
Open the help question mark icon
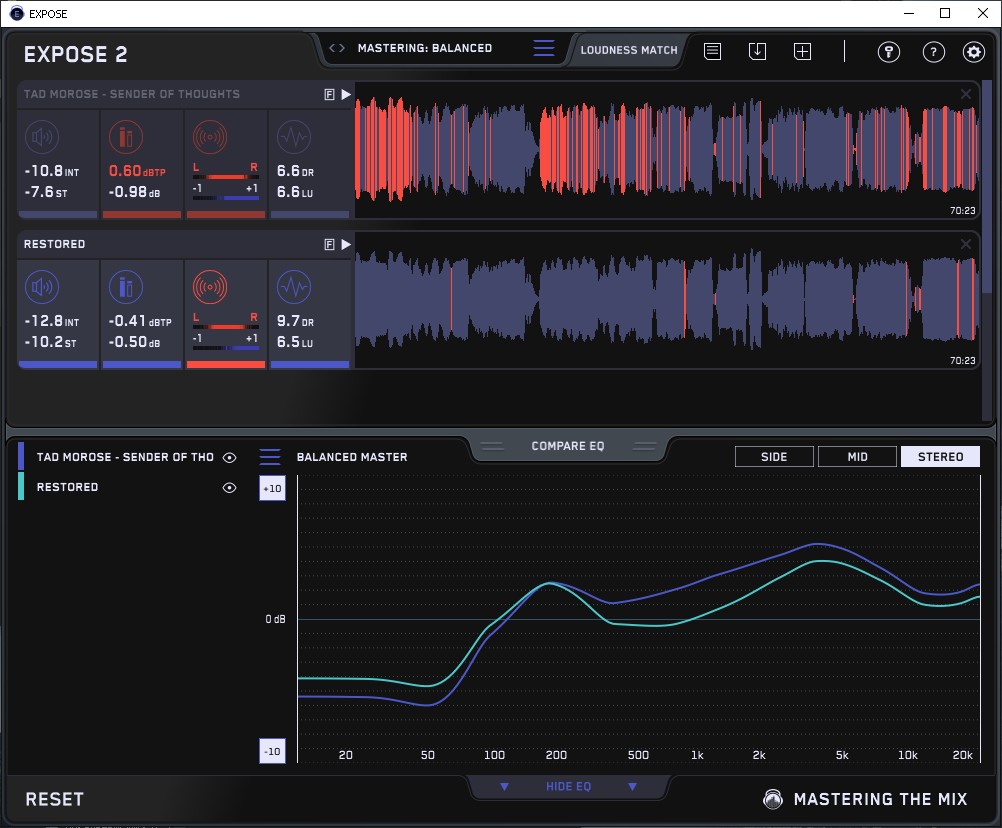click(x=933, y=52)
